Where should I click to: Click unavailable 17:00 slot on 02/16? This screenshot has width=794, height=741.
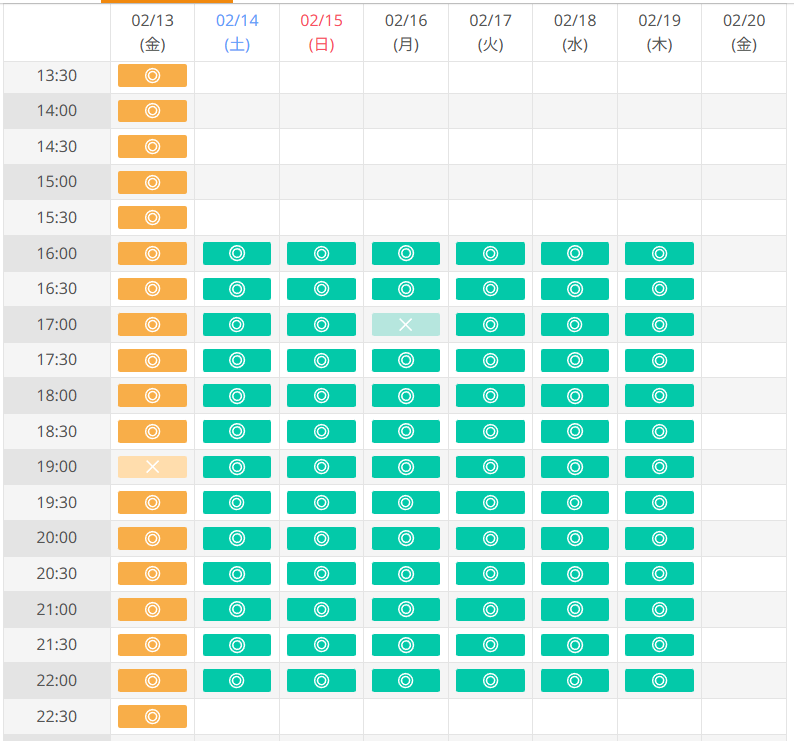pos(406,325)
